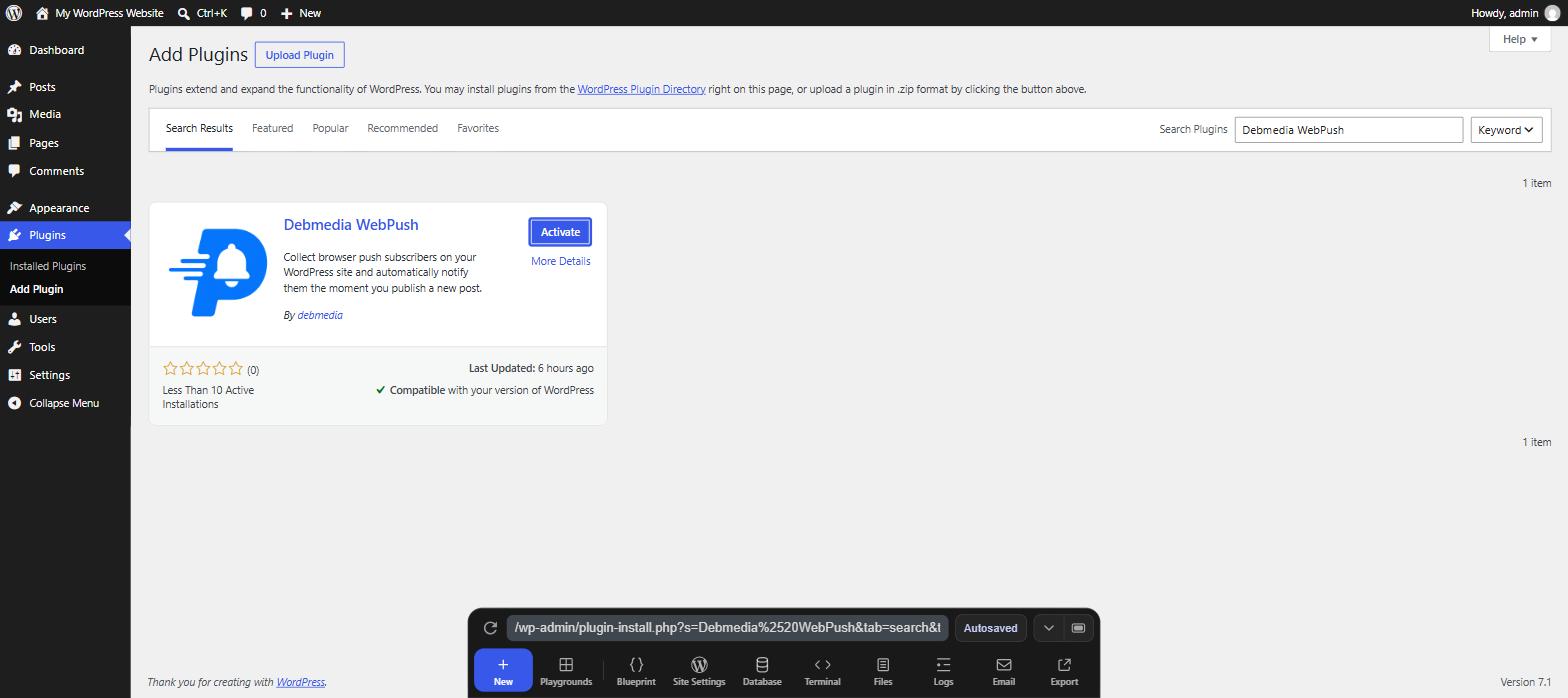Click the compatibility checkmark icon

(x=380, y=390)
